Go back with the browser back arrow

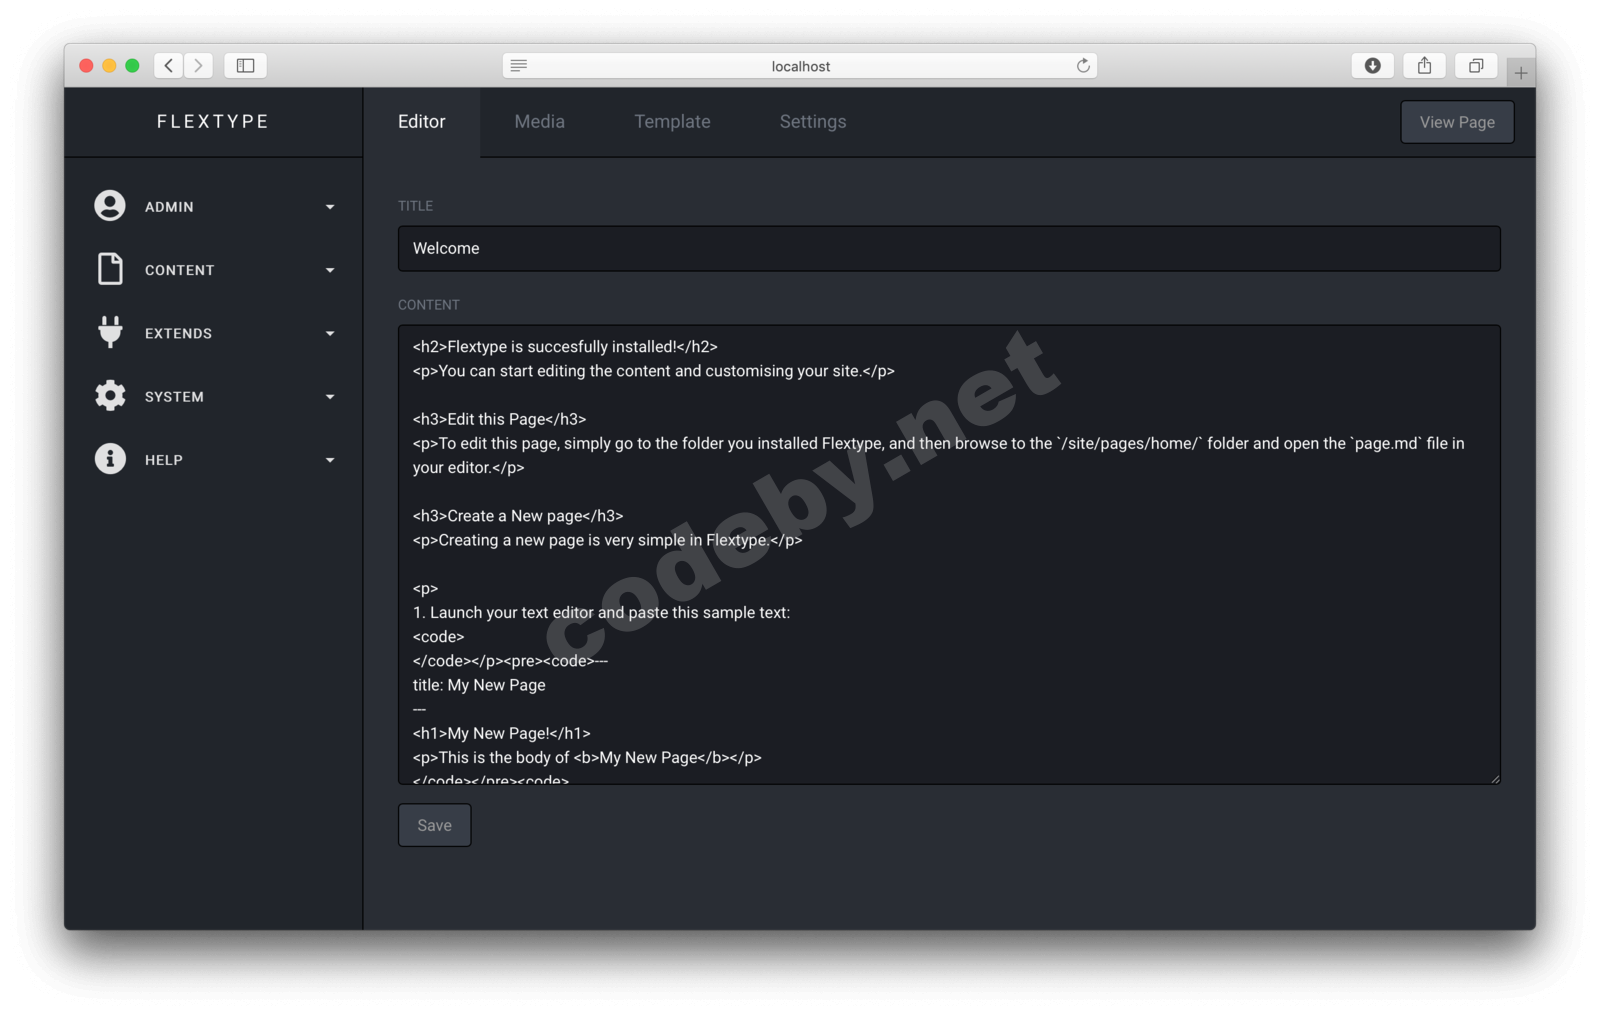[169, 66]
